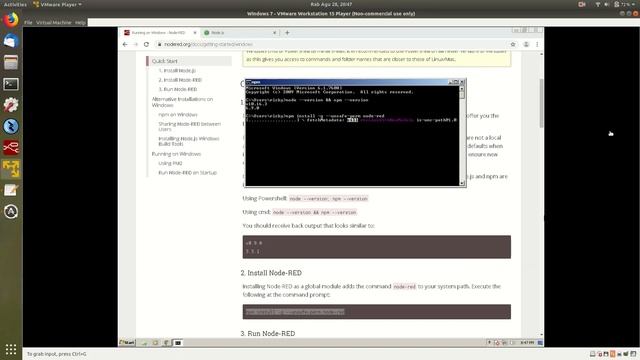Go to '1. Install Node.js' sidebar link
Viewport: 640px width, 360px height.
click(x=177, y=71)
